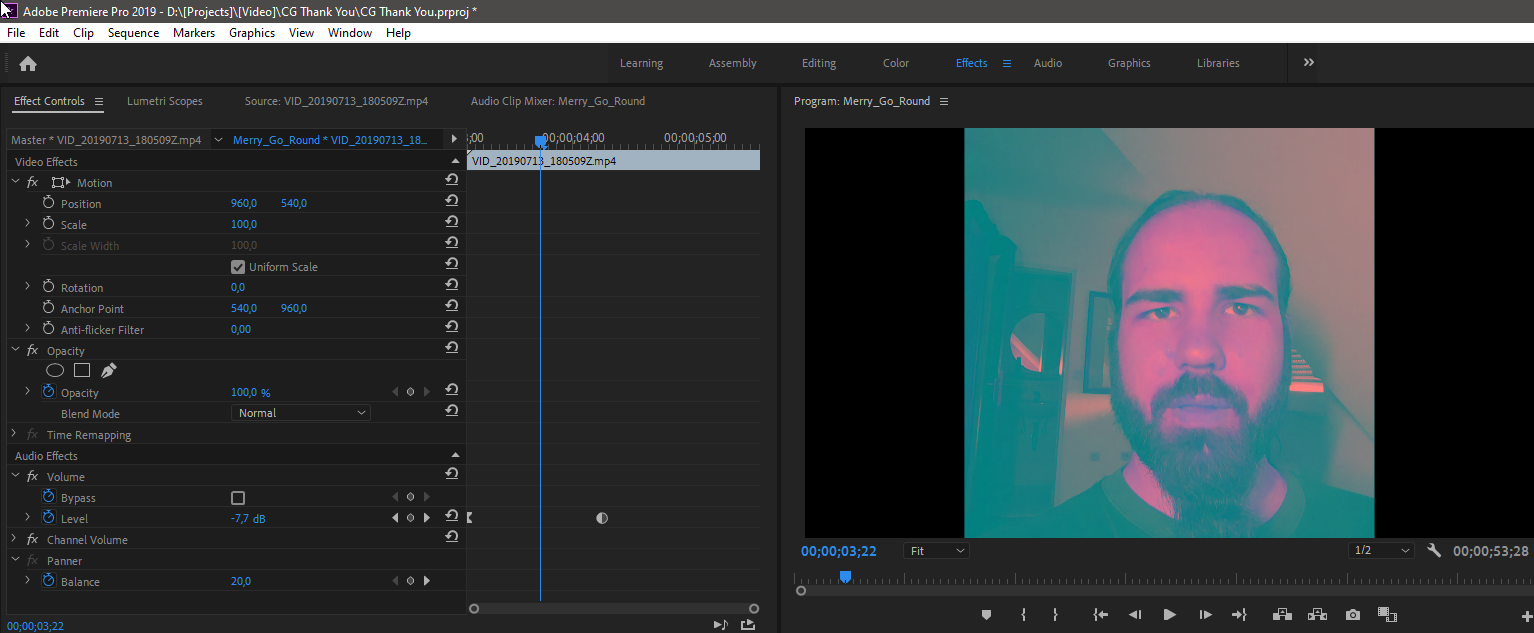
Task: Reset the Motion effect
Action: click(x=452, y=180)
